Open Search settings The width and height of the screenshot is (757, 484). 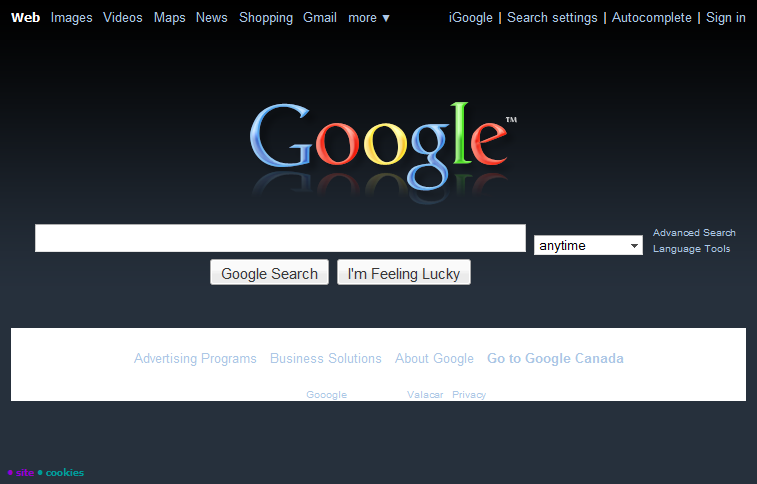[552, 18]
